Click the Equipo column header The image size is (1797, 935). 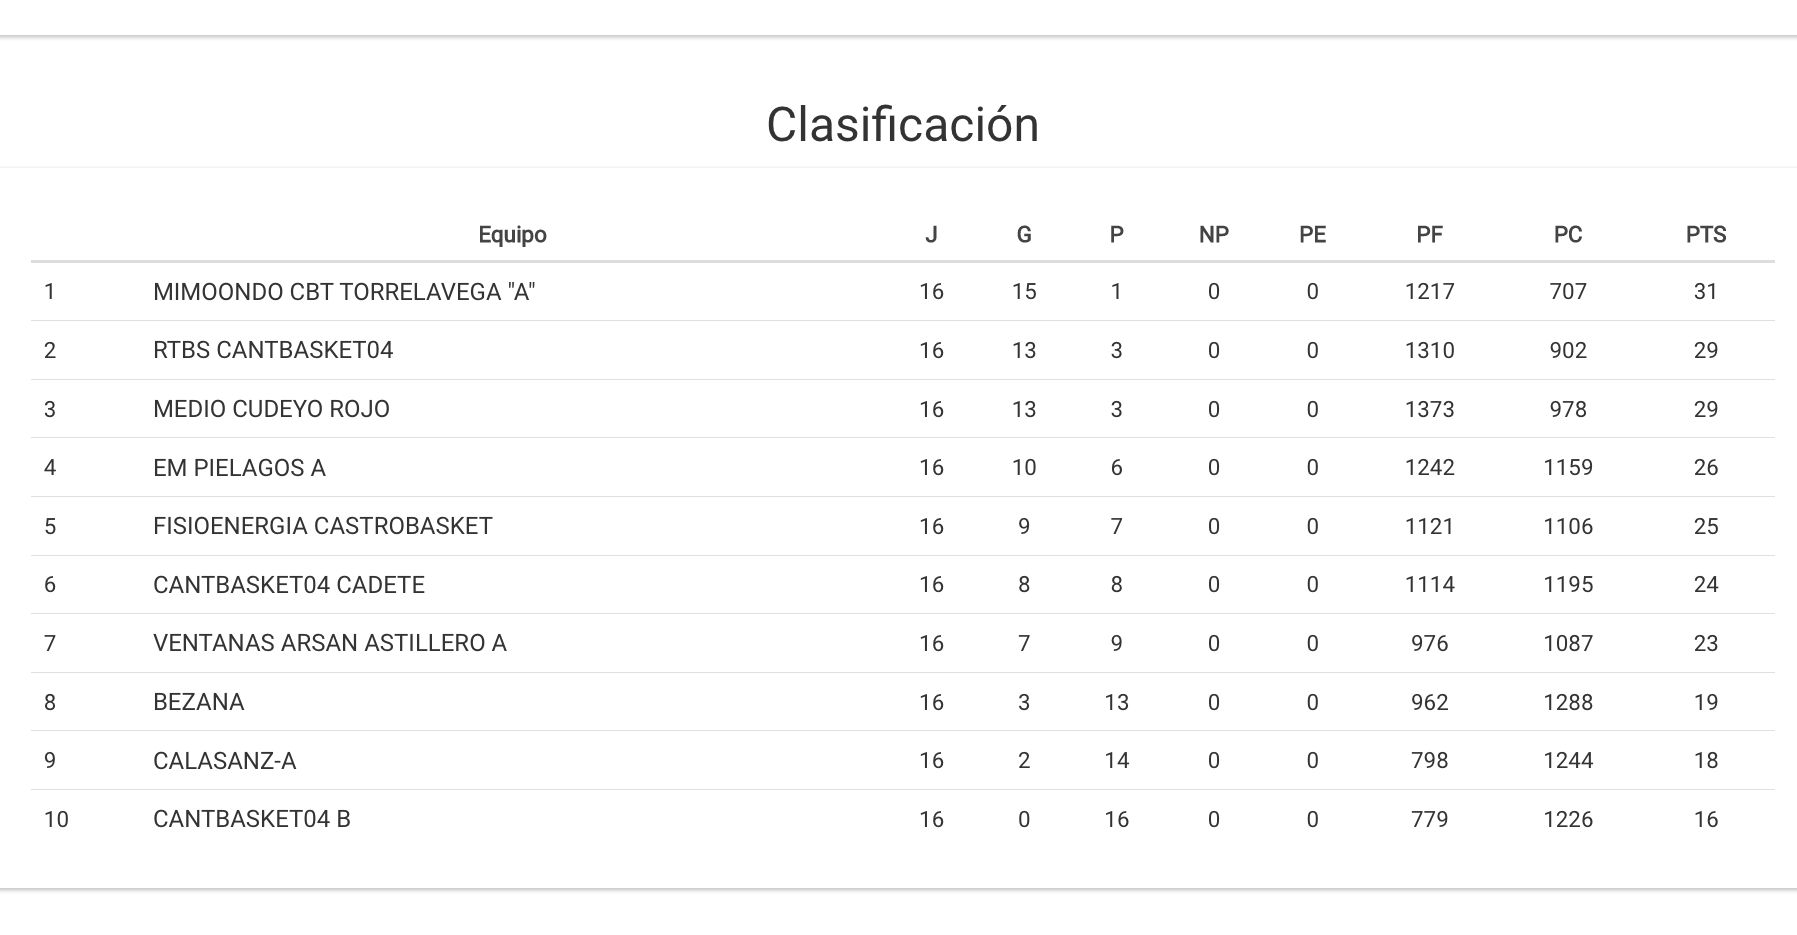[x=512, y=235]
